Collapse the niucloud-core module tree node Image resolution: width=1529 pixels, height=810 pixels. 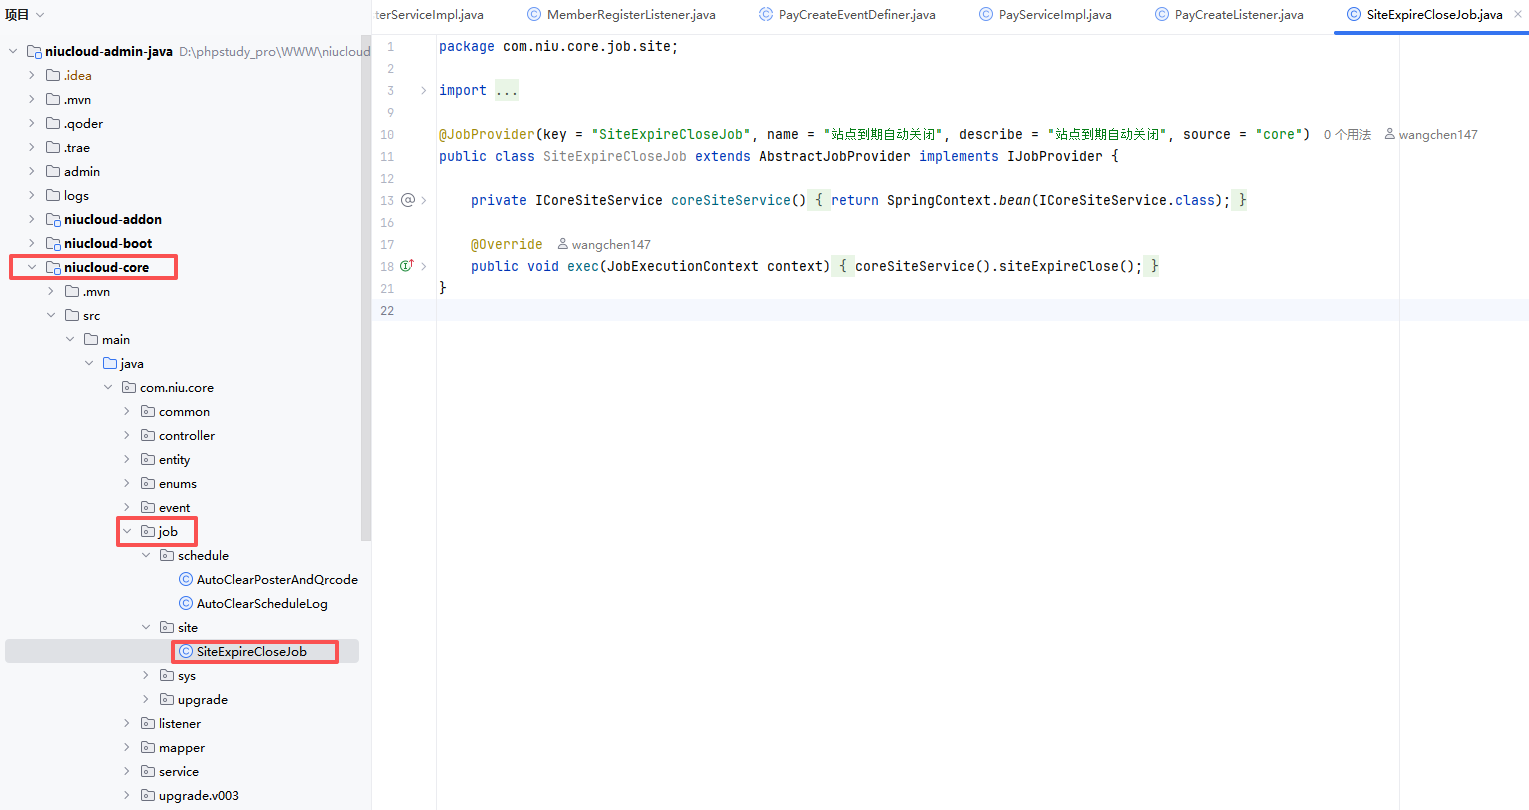tap(32, 268)
